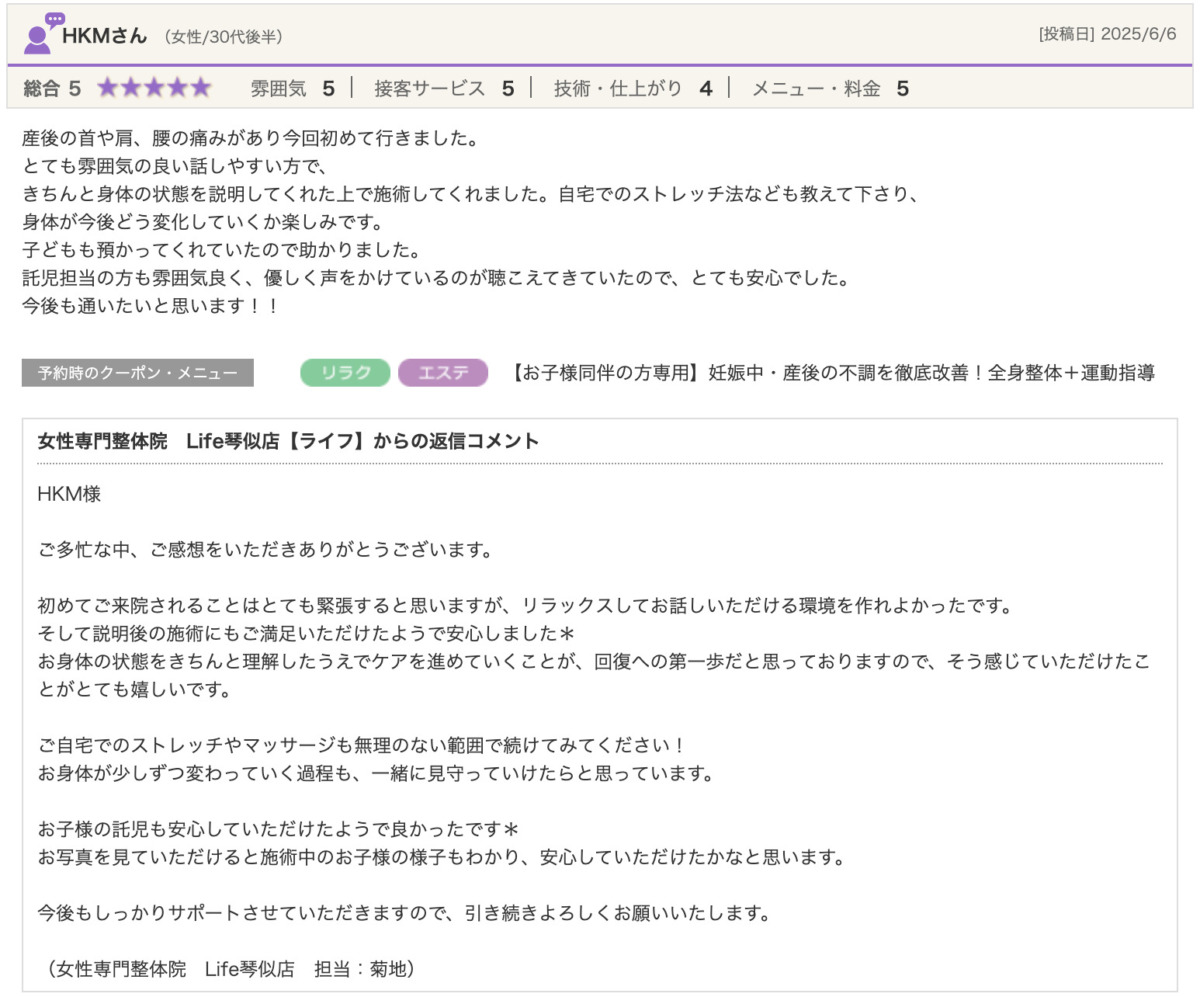This screenshot has width=1200, height=997.
Task: Click the 投稿日 2025/6/6 post date
Action: click(1107, 34)
